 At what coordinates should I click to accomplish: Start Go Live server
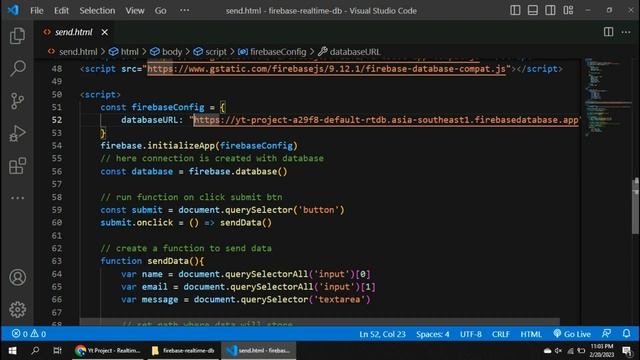click(572, 334)
